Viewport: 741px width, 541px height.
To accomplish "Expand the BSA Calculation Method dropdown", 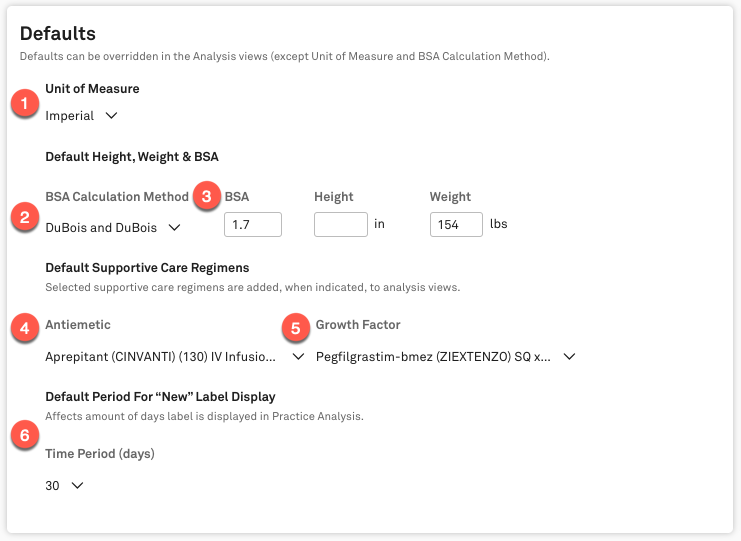I will click(112, 227).
